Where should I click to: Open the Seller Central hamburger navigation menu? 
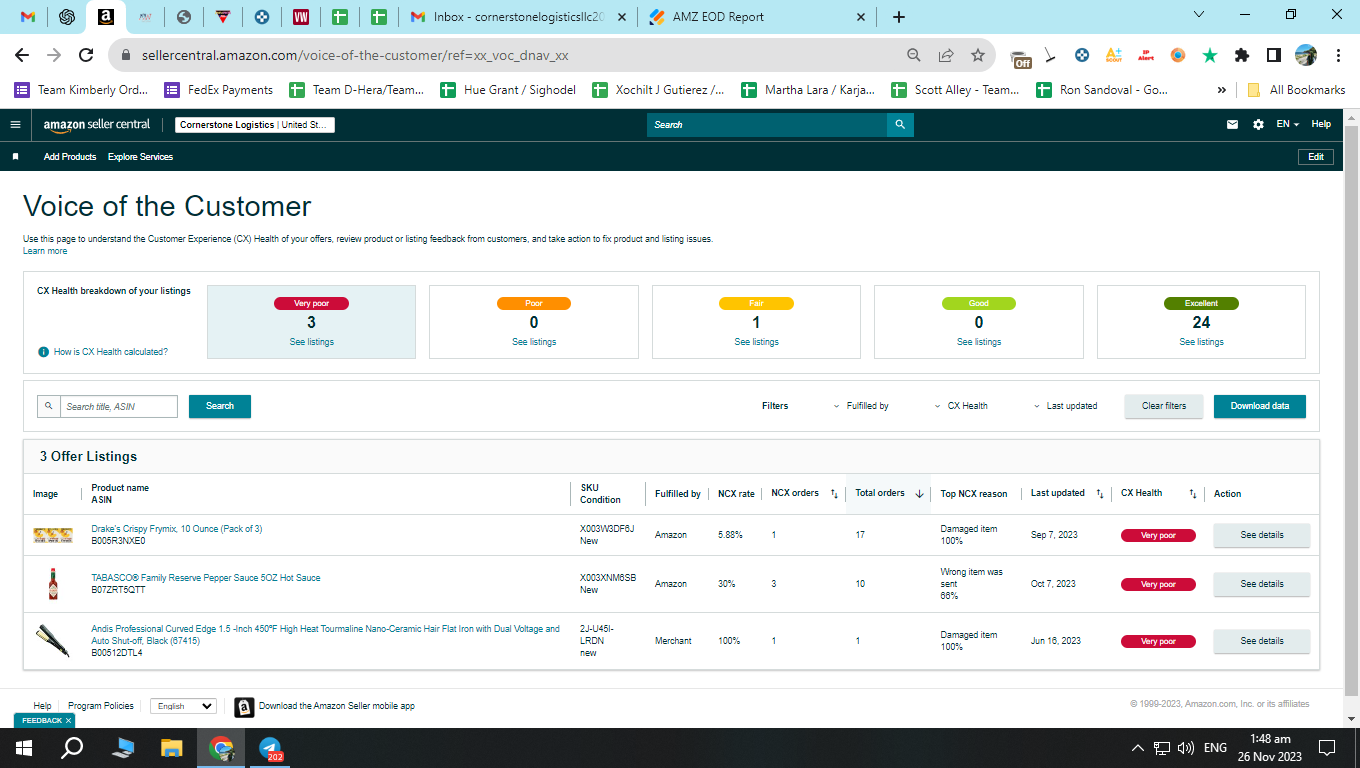coord(15,125)
